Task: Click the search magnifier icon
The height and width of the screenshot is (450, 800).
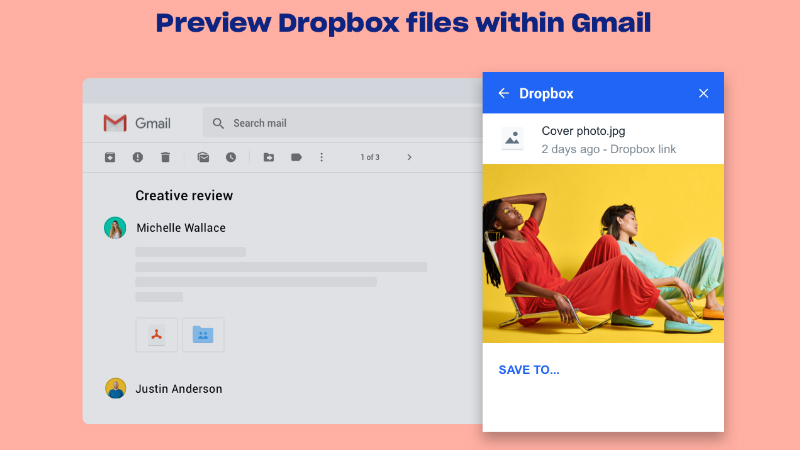Action: [x=218, y=123]
